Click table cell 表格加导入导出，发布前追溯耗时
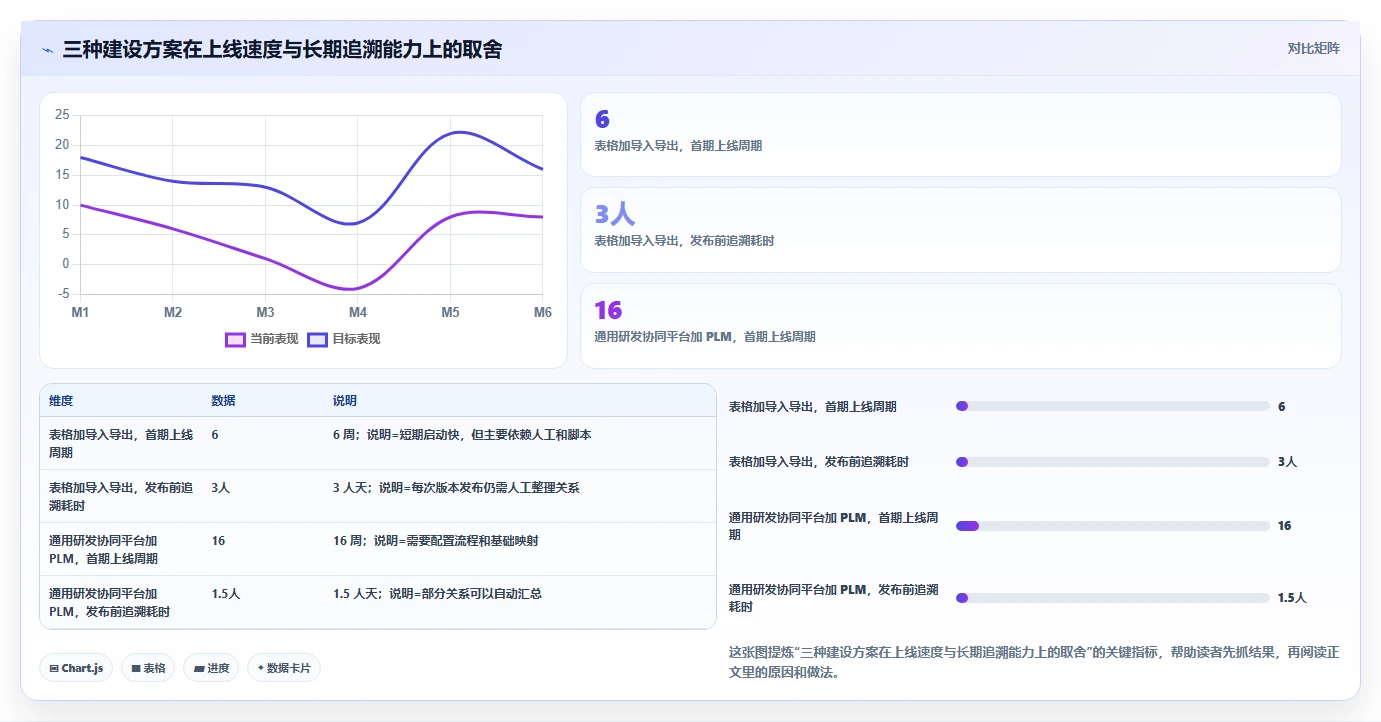The height and width of the screenshot is (722, 1381). [x=121, y=496]
